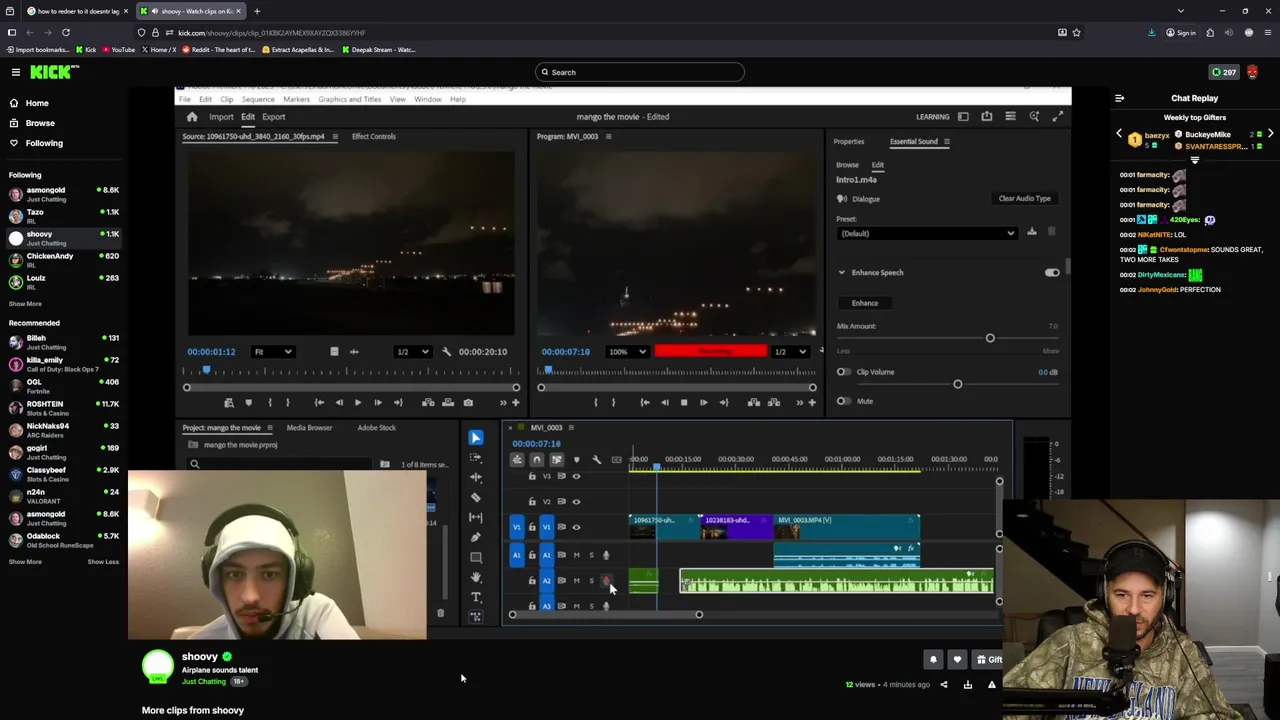Select the Rectangle tool
This screenshot has height=720, width=1280.
(x=476, y=557)
